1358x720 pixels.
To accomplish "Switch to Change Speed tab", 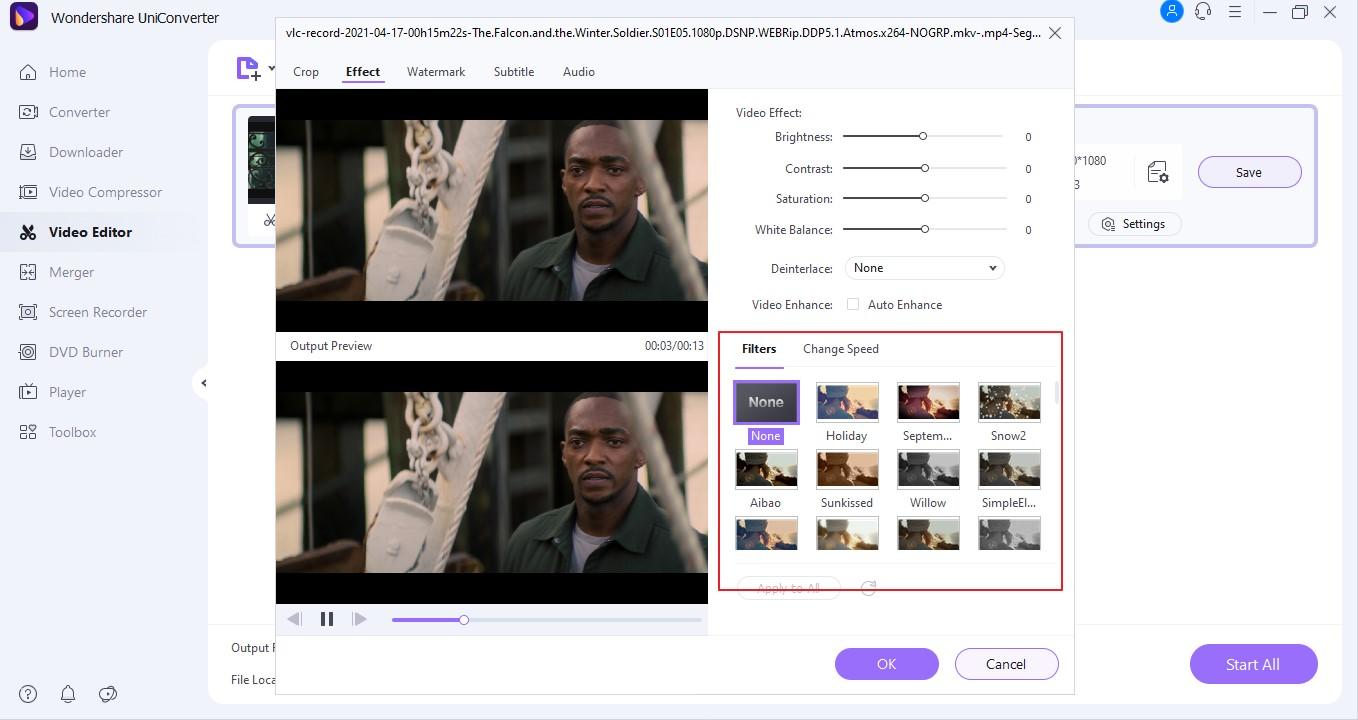I will coord(841,349).
